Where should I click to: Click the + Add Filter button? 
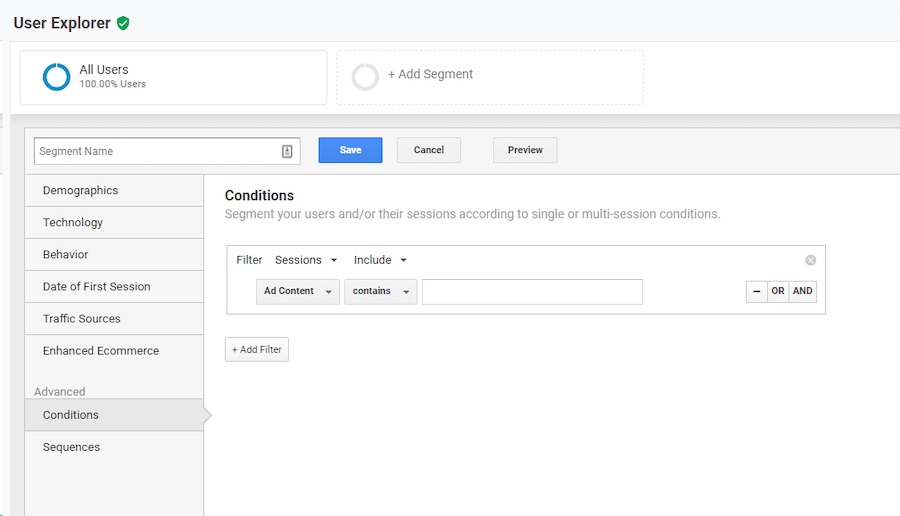(x=257, y=350)
